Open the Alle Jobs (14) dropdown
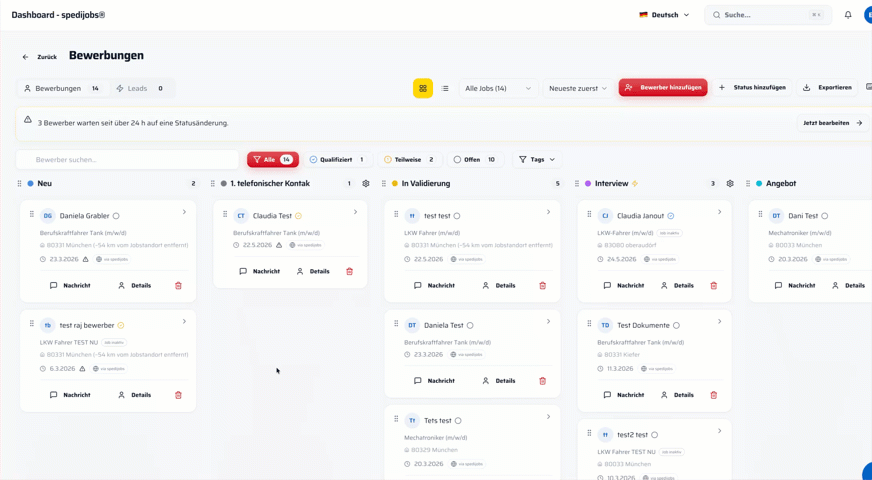This screenshot has height=480, width=872. coord(498,88)
